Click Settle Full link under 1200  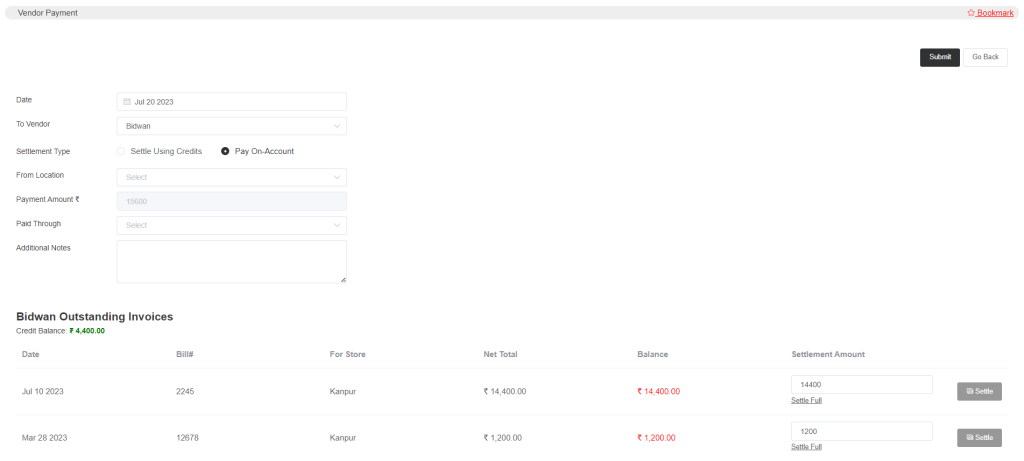point(807,447)
